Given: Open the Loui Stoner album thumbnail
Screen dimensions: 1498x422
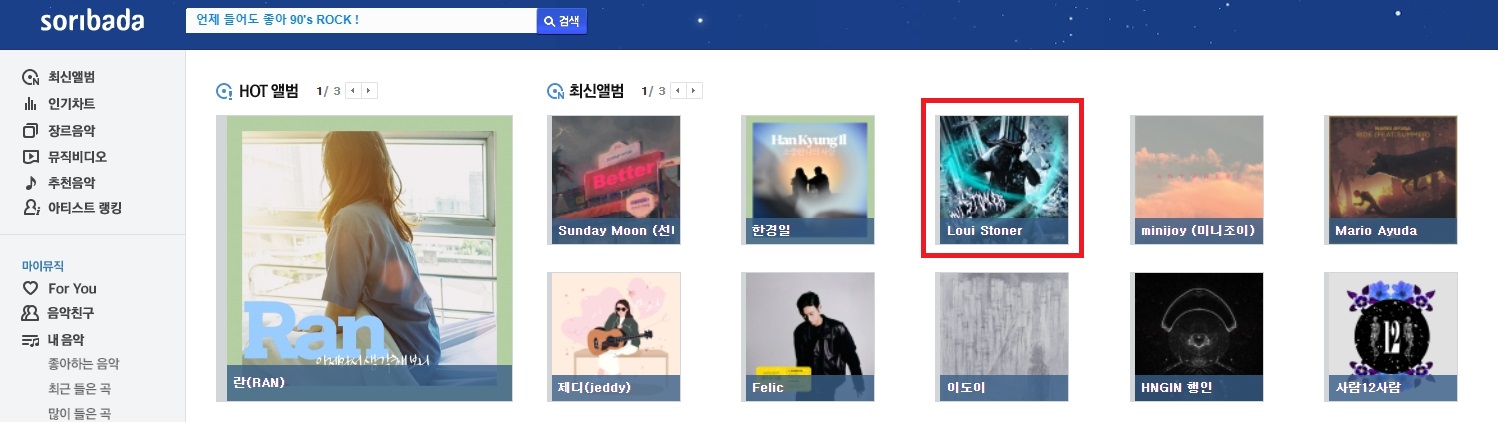Looking at the screenshot, I should (x=1002, y=179).
